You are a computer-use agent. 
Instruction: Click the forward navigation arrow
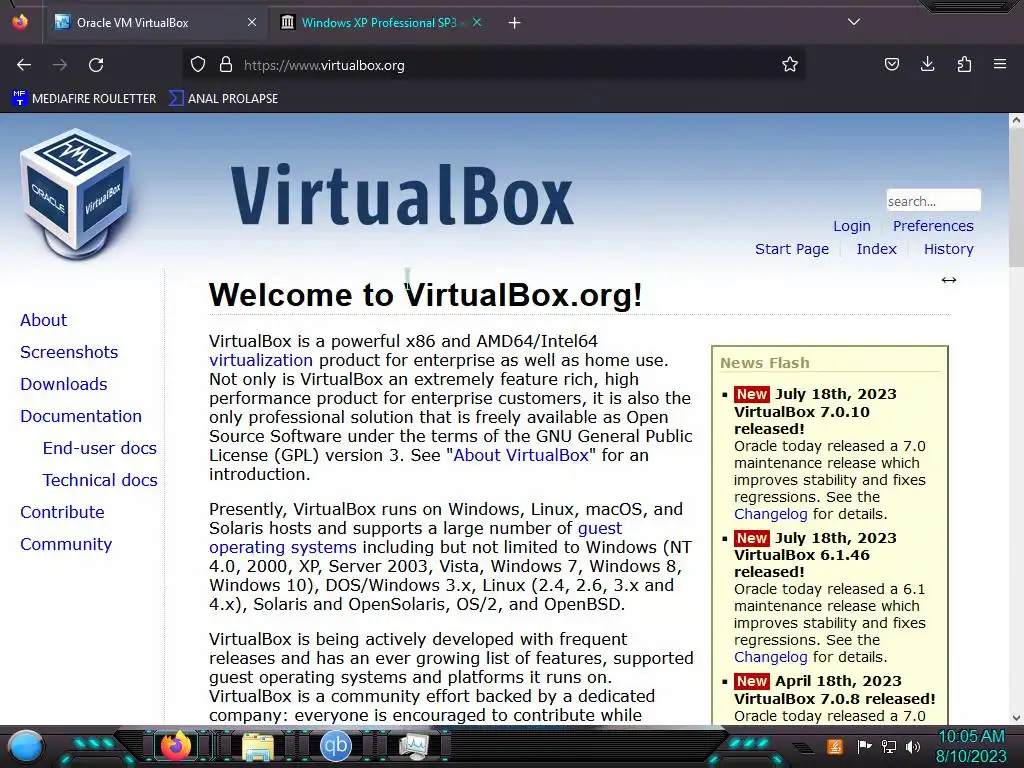pyautogui.click(x=60, y=65)
